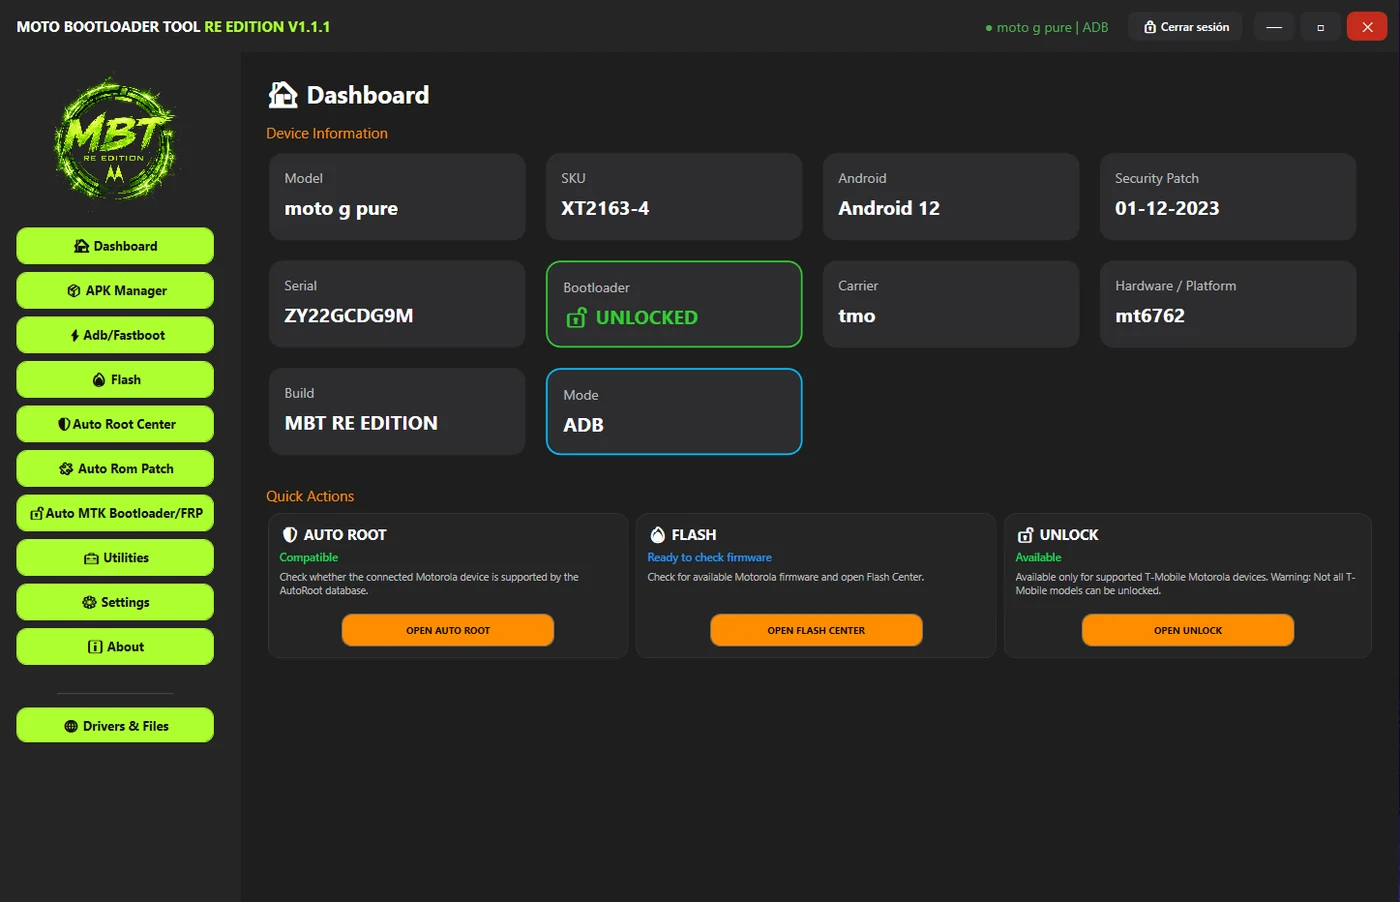
Task: Click Ready to check firmware status text
Action: 710,558
